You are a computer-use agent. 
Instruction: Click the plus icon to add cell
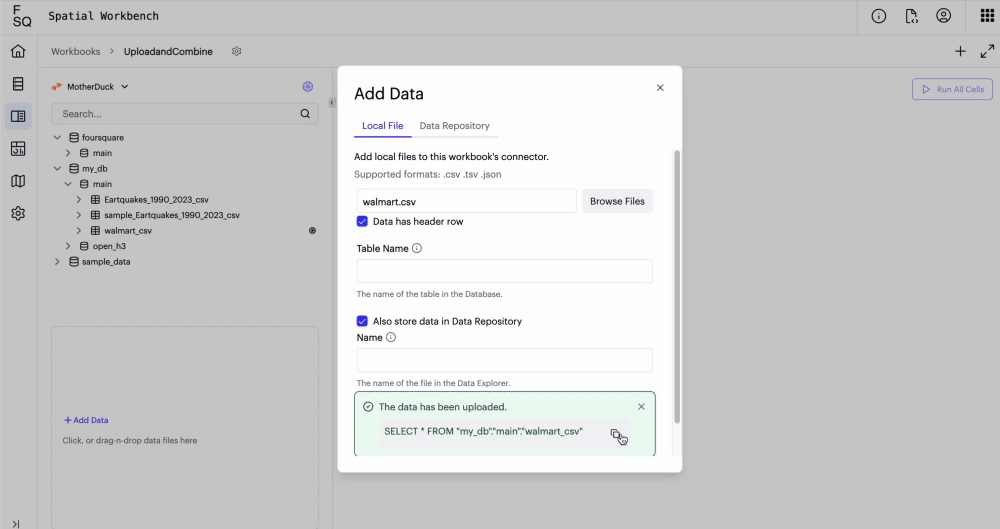960,52
